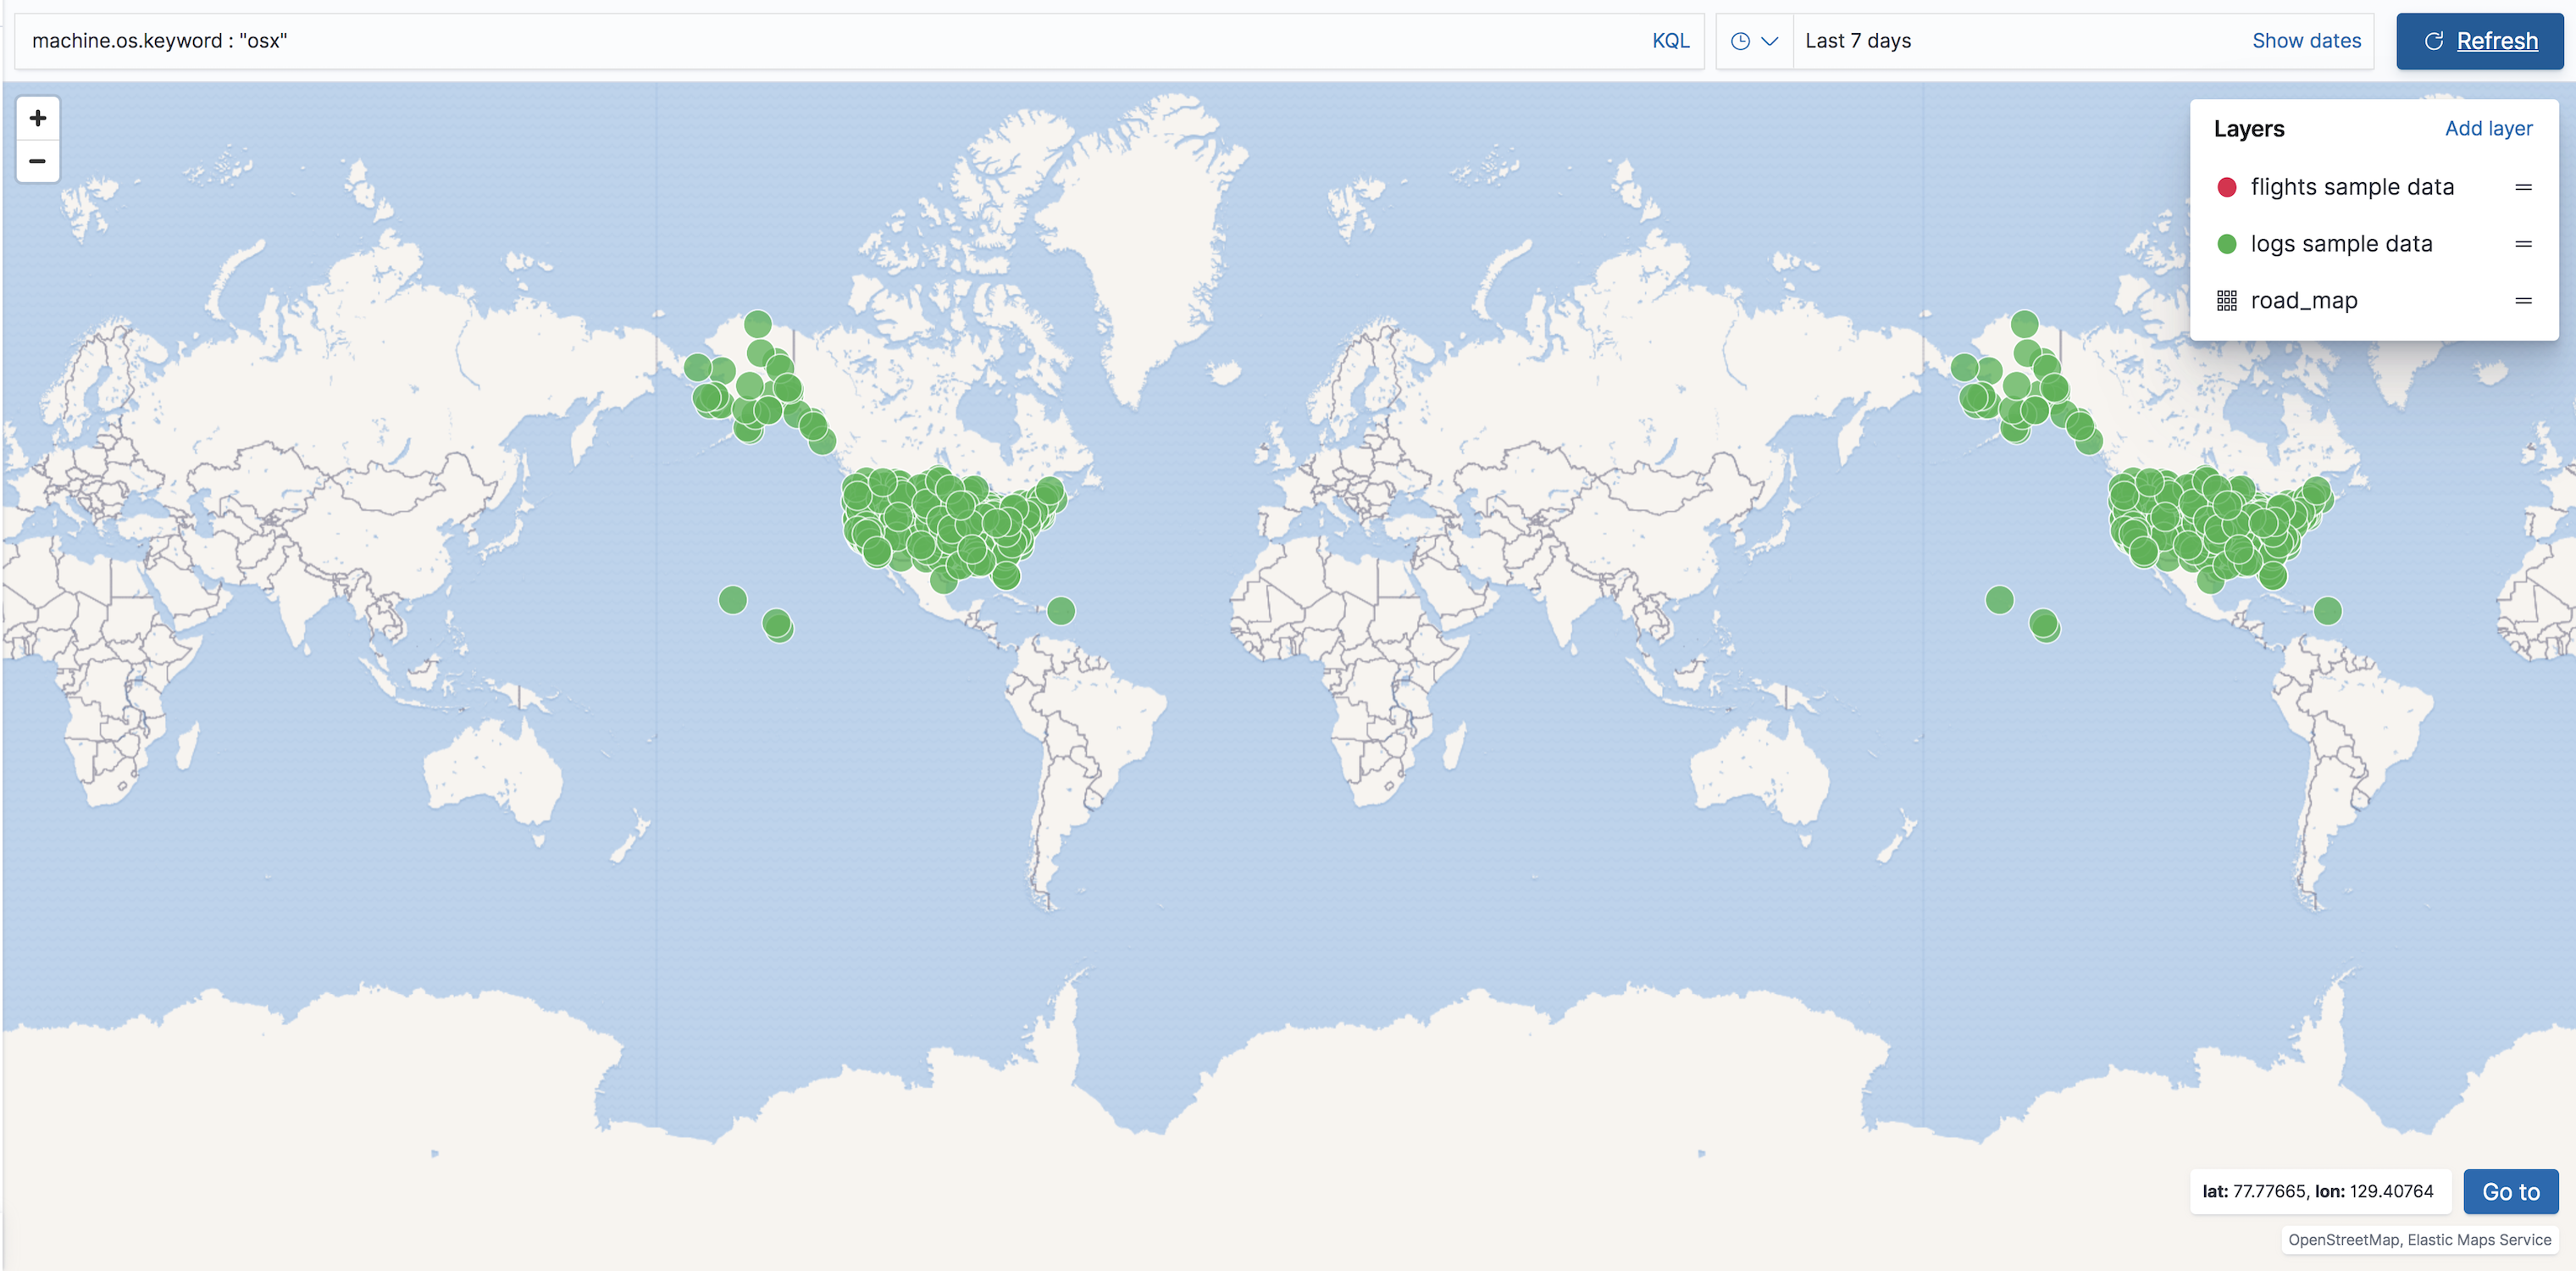The height and width of the screenshot is (1271, 2576).
Task: Click the circular refresh arrow icon
Action: [2434, 41]
